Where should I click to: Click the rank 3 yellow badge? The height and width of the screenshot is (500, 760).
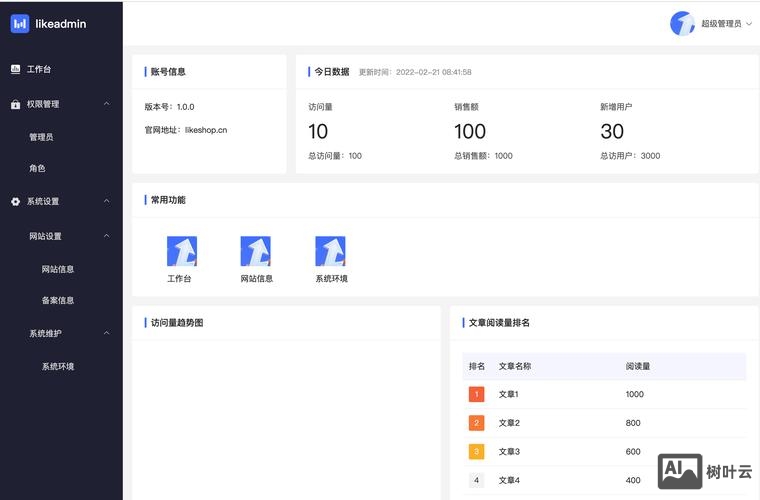(x=476, y=451)
